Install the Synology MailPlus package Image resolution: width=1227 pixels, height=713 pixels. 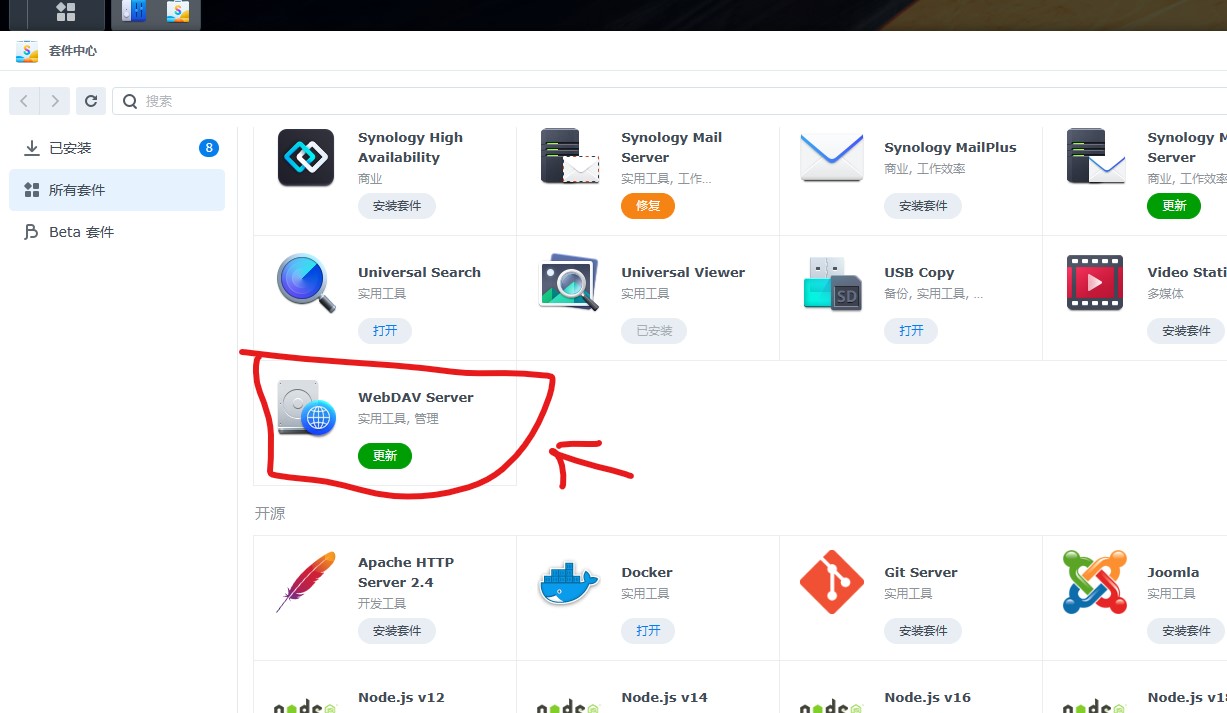923,206
